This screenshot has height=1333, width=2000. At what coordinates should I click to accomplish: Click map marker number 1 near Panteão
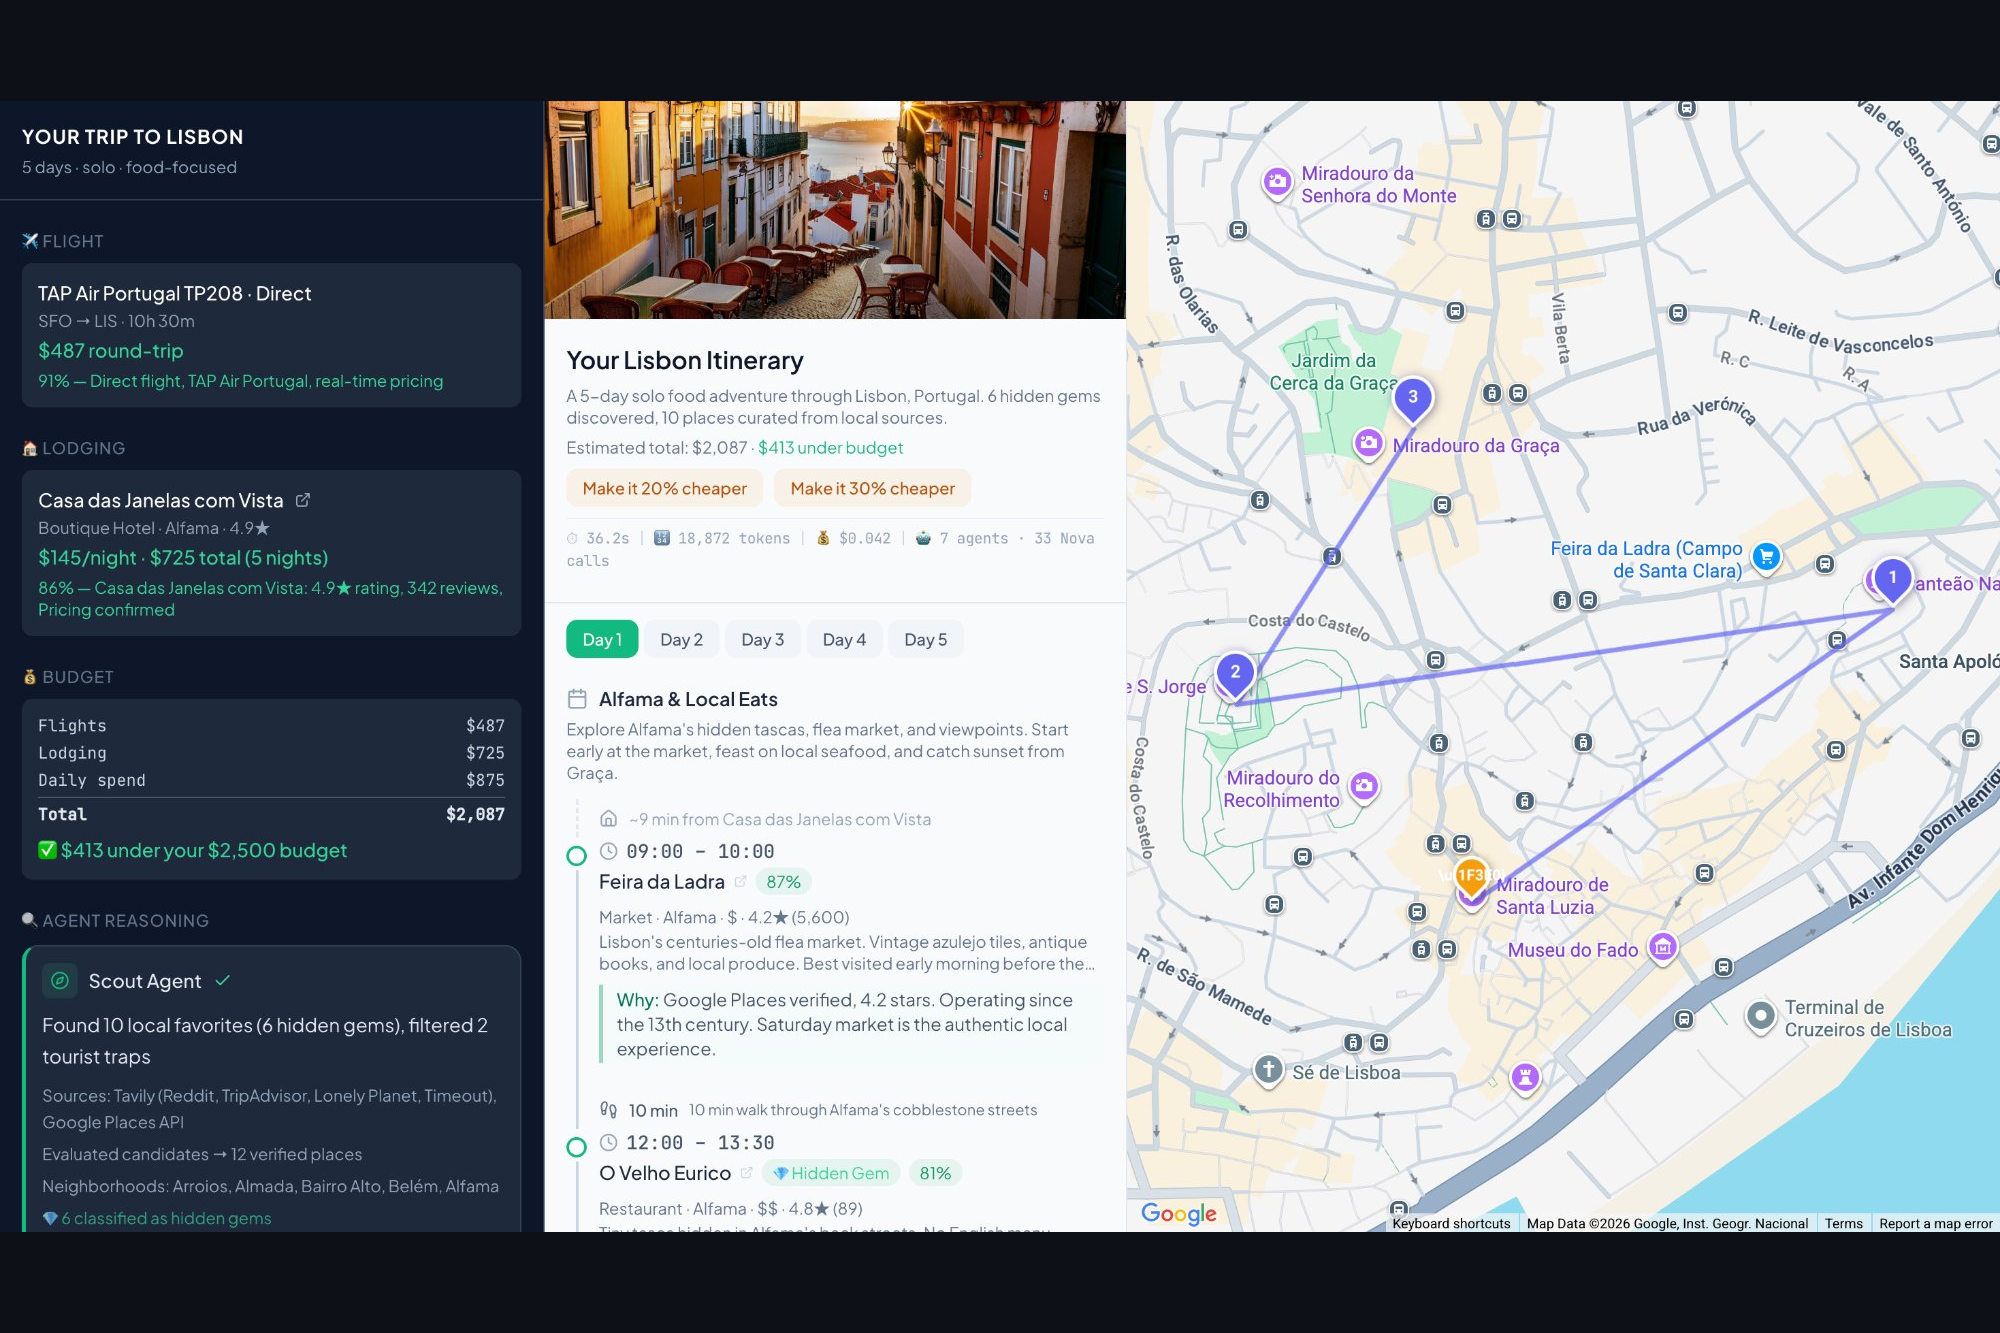pos(1891,578)
